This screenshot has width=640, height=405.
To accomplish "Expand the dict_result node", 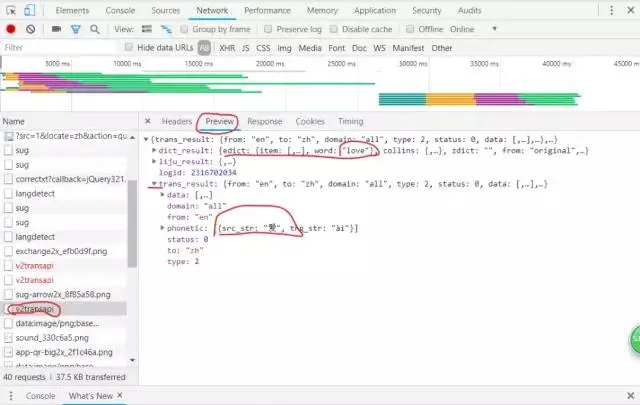I will [x=154, y=151].
